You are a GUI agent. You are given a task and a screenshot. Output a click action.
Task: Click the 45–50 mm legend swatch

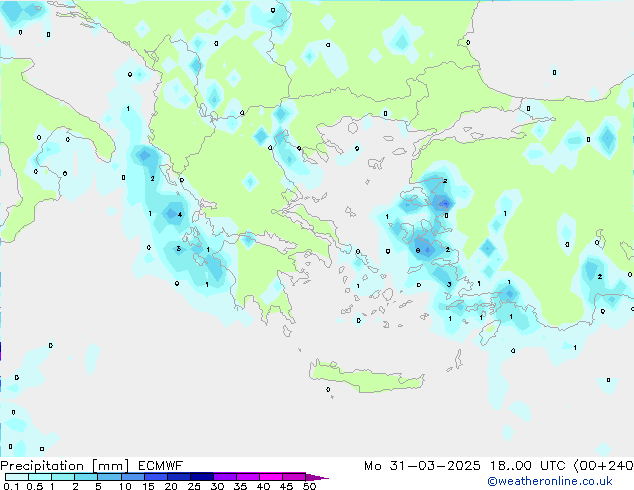click(294, 477)
